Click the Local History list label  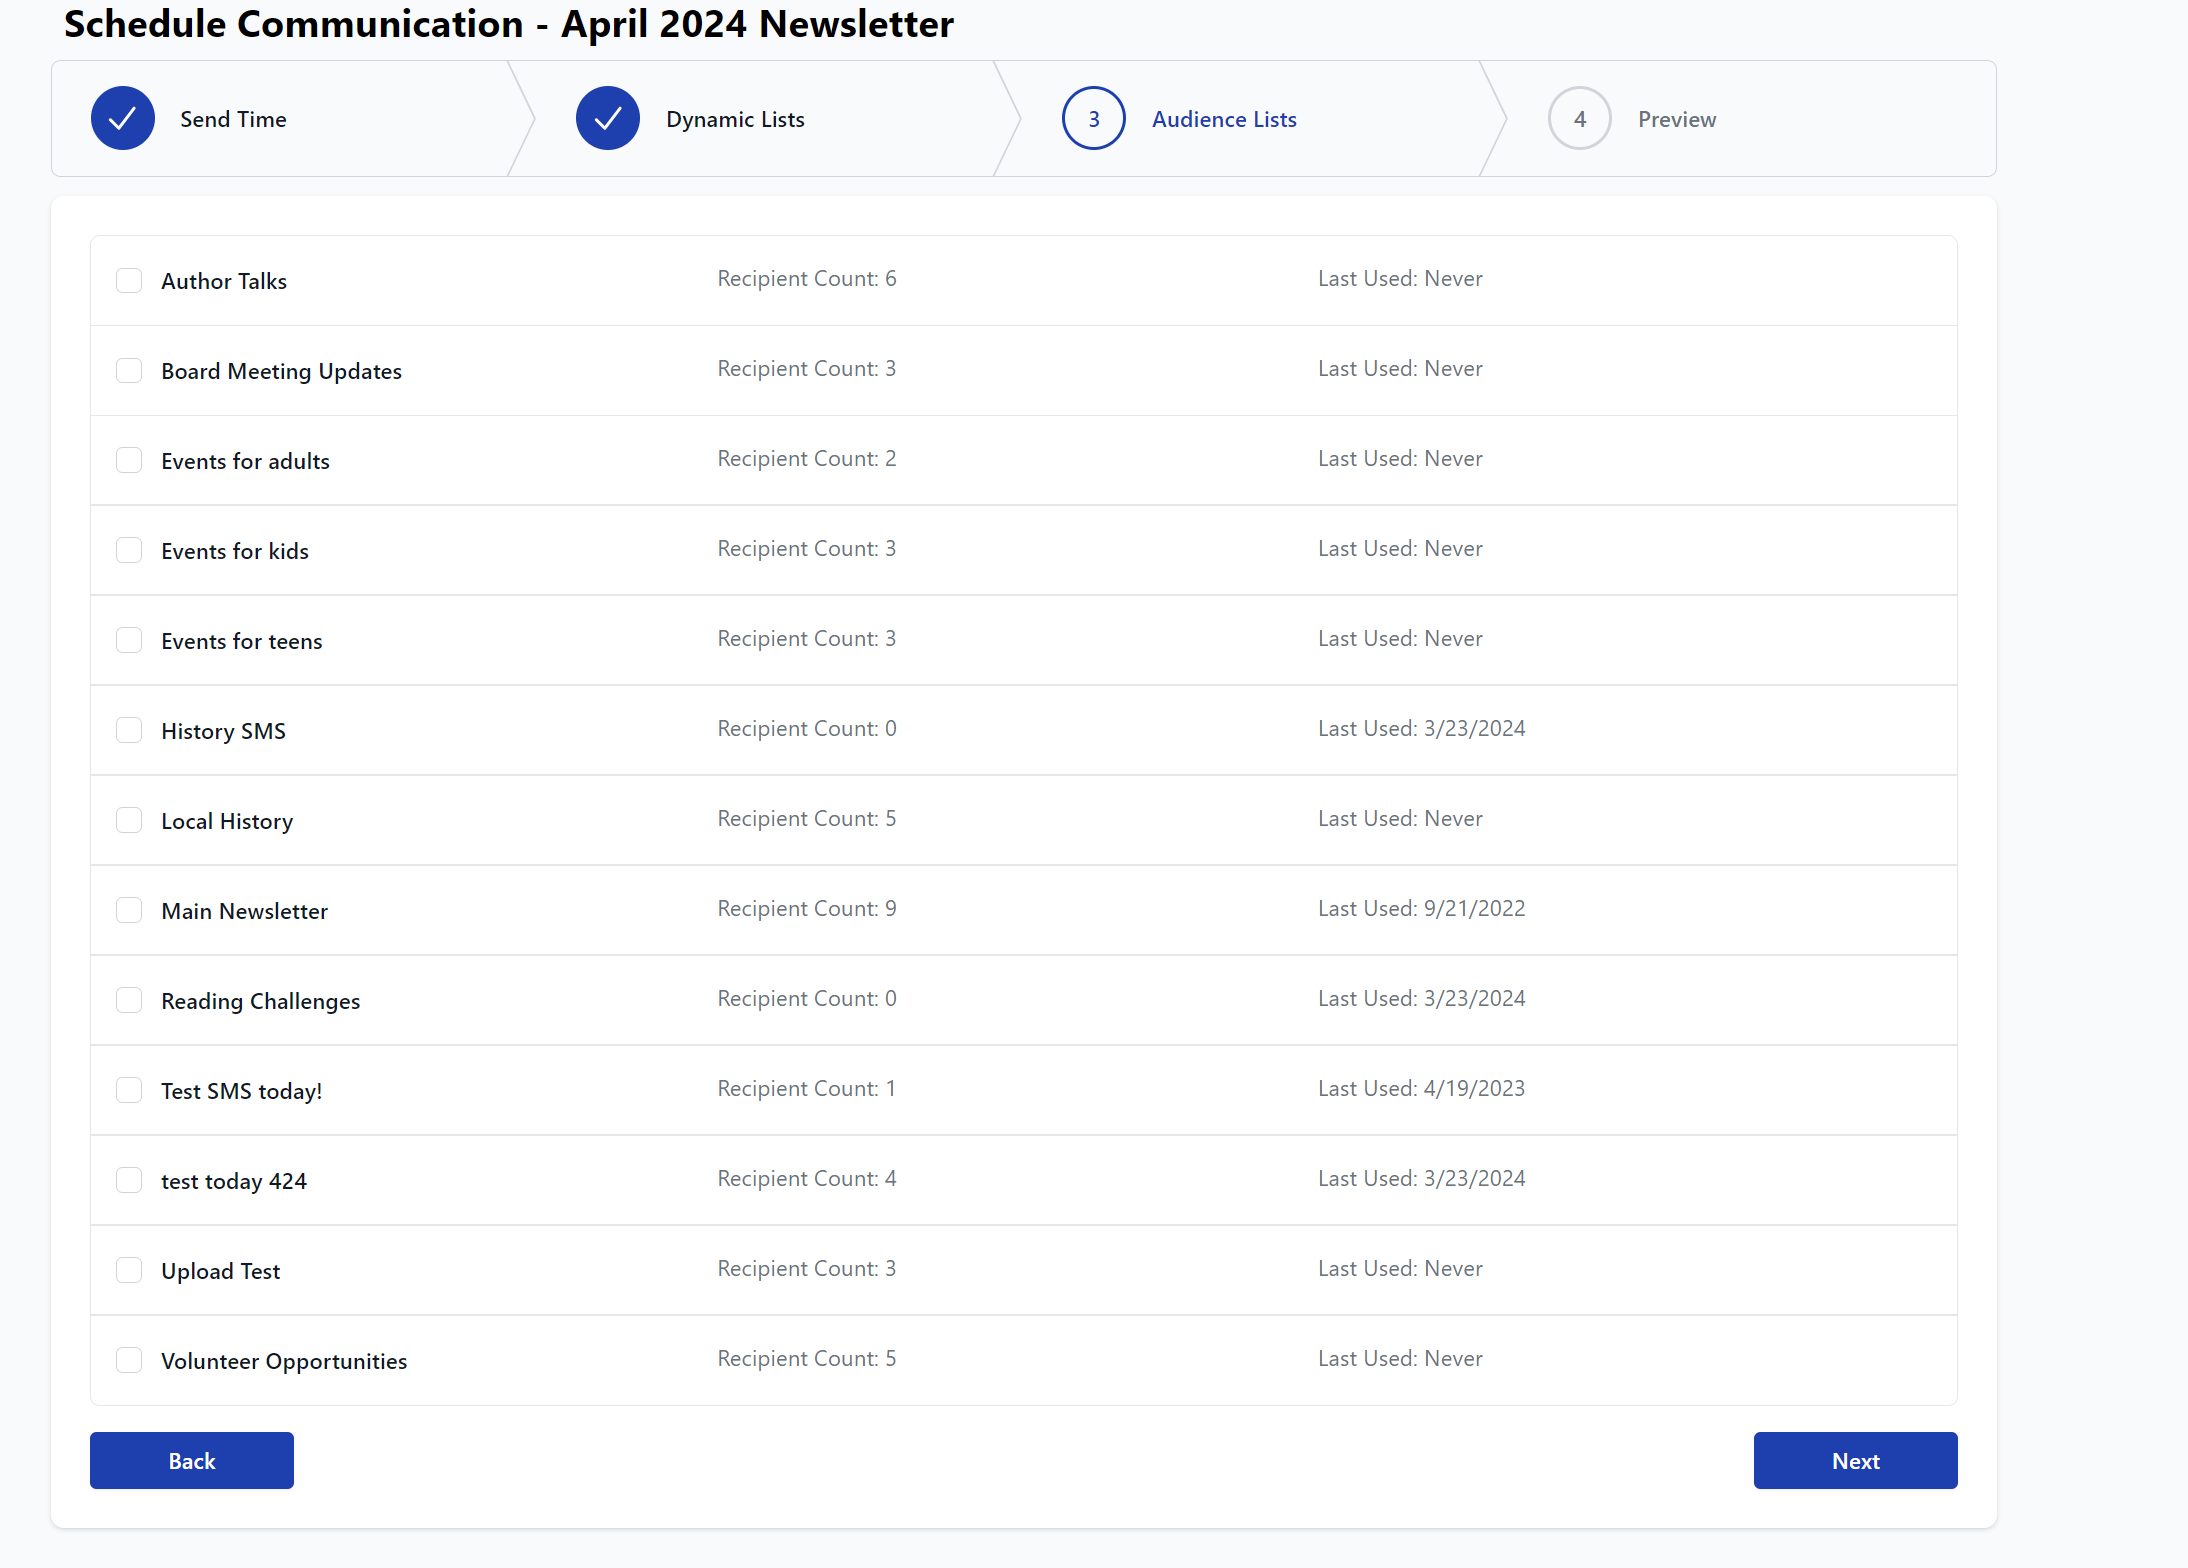click(227, 821)
